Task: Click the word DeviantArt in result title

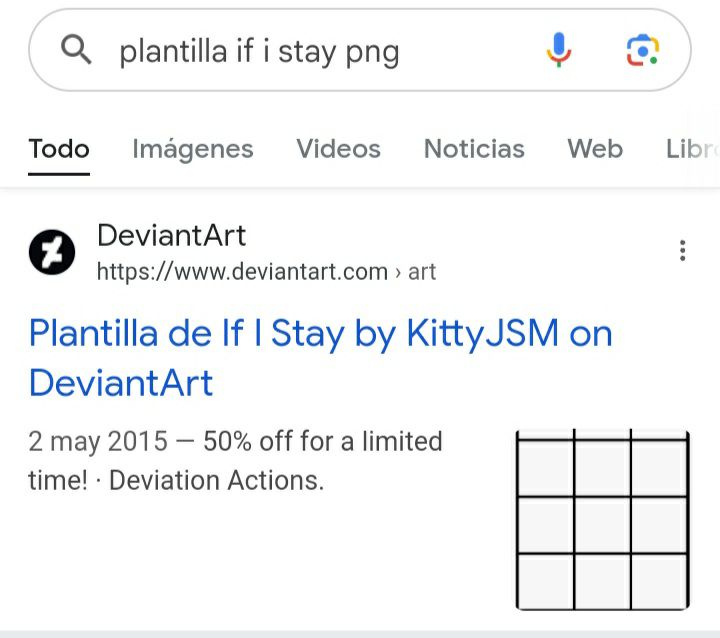Action: click(121, 383)
